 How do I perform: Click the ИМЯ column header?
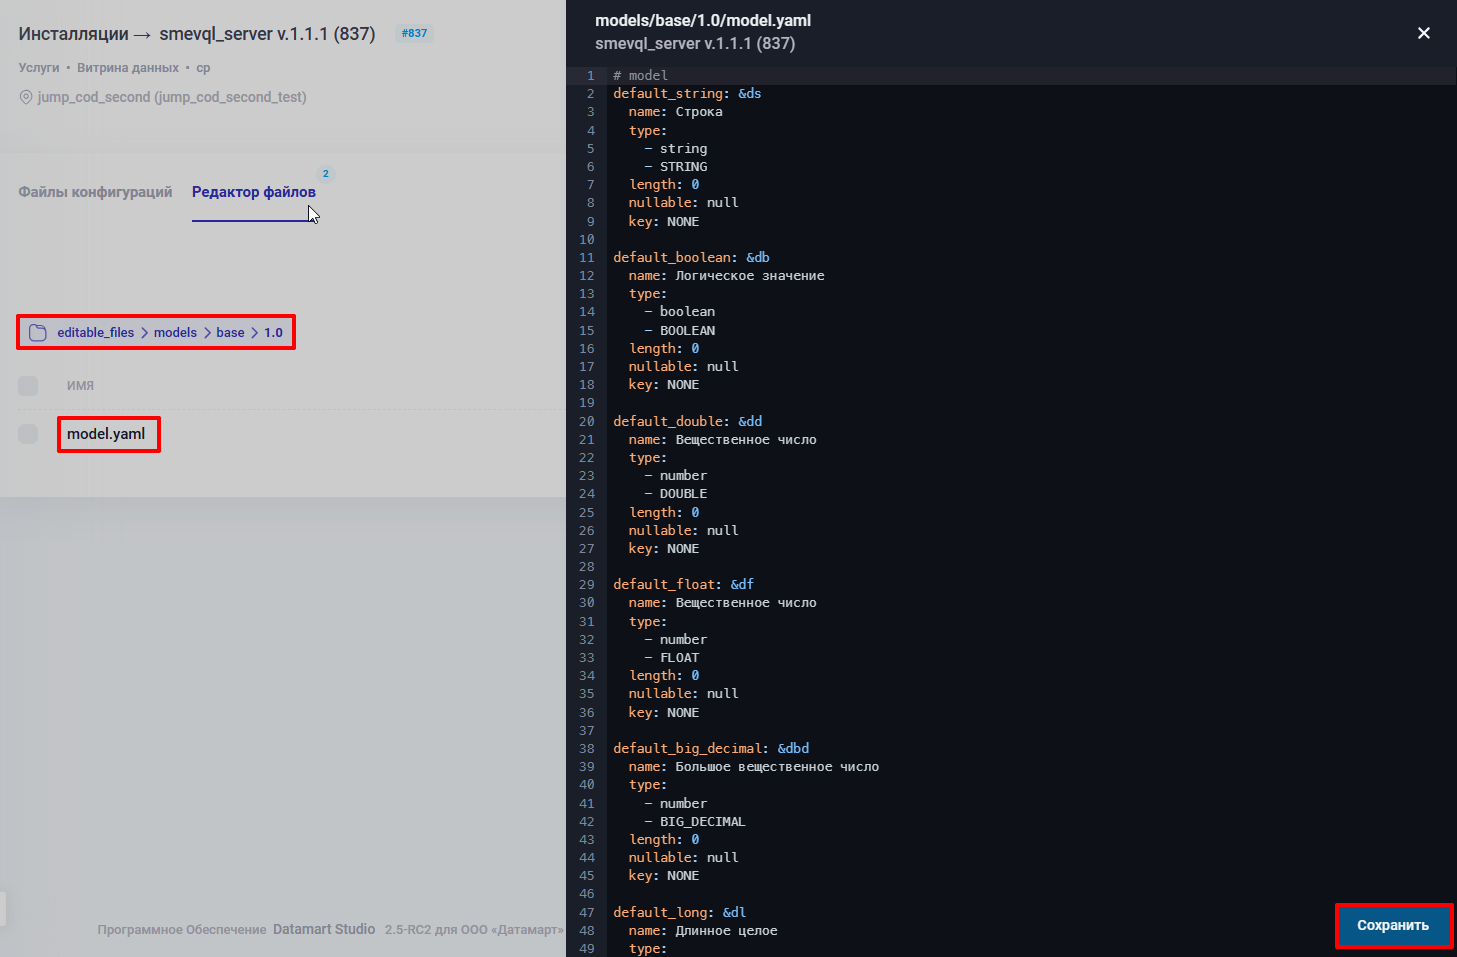point(80,386)
